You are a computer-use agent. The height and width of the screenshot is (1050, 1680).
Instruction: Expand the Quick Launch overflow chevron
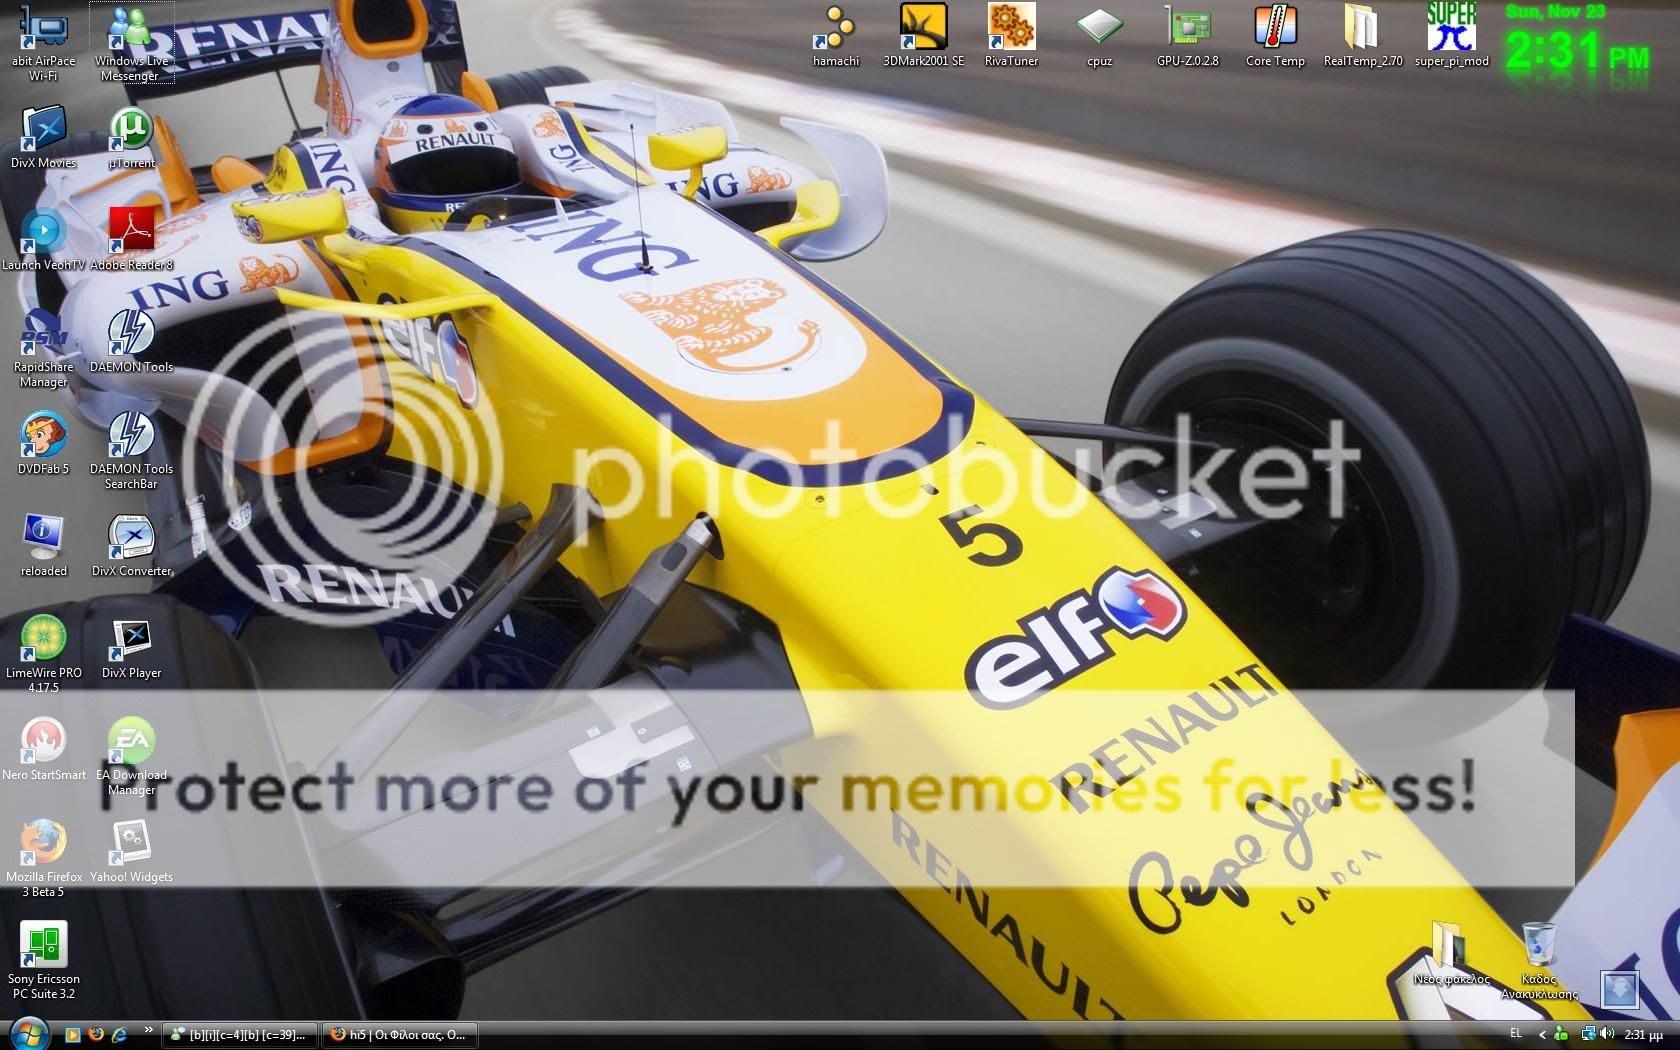[149, 1030]
